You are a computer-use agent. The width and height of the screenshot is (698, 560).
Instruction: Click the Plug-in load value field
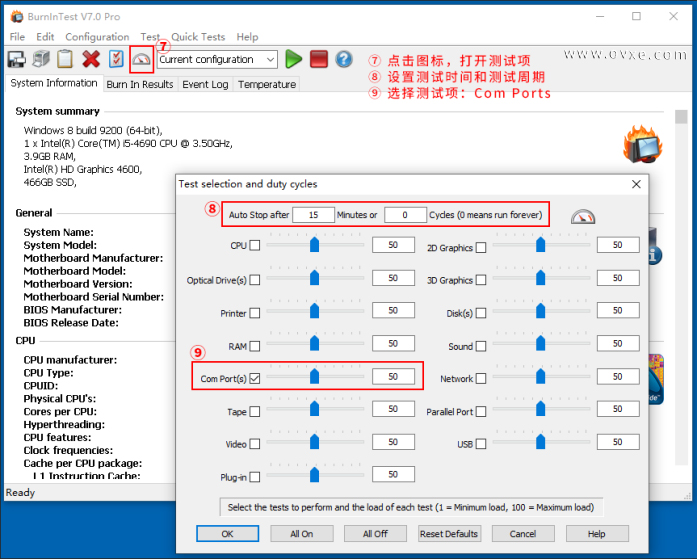(x=393, y=475)
